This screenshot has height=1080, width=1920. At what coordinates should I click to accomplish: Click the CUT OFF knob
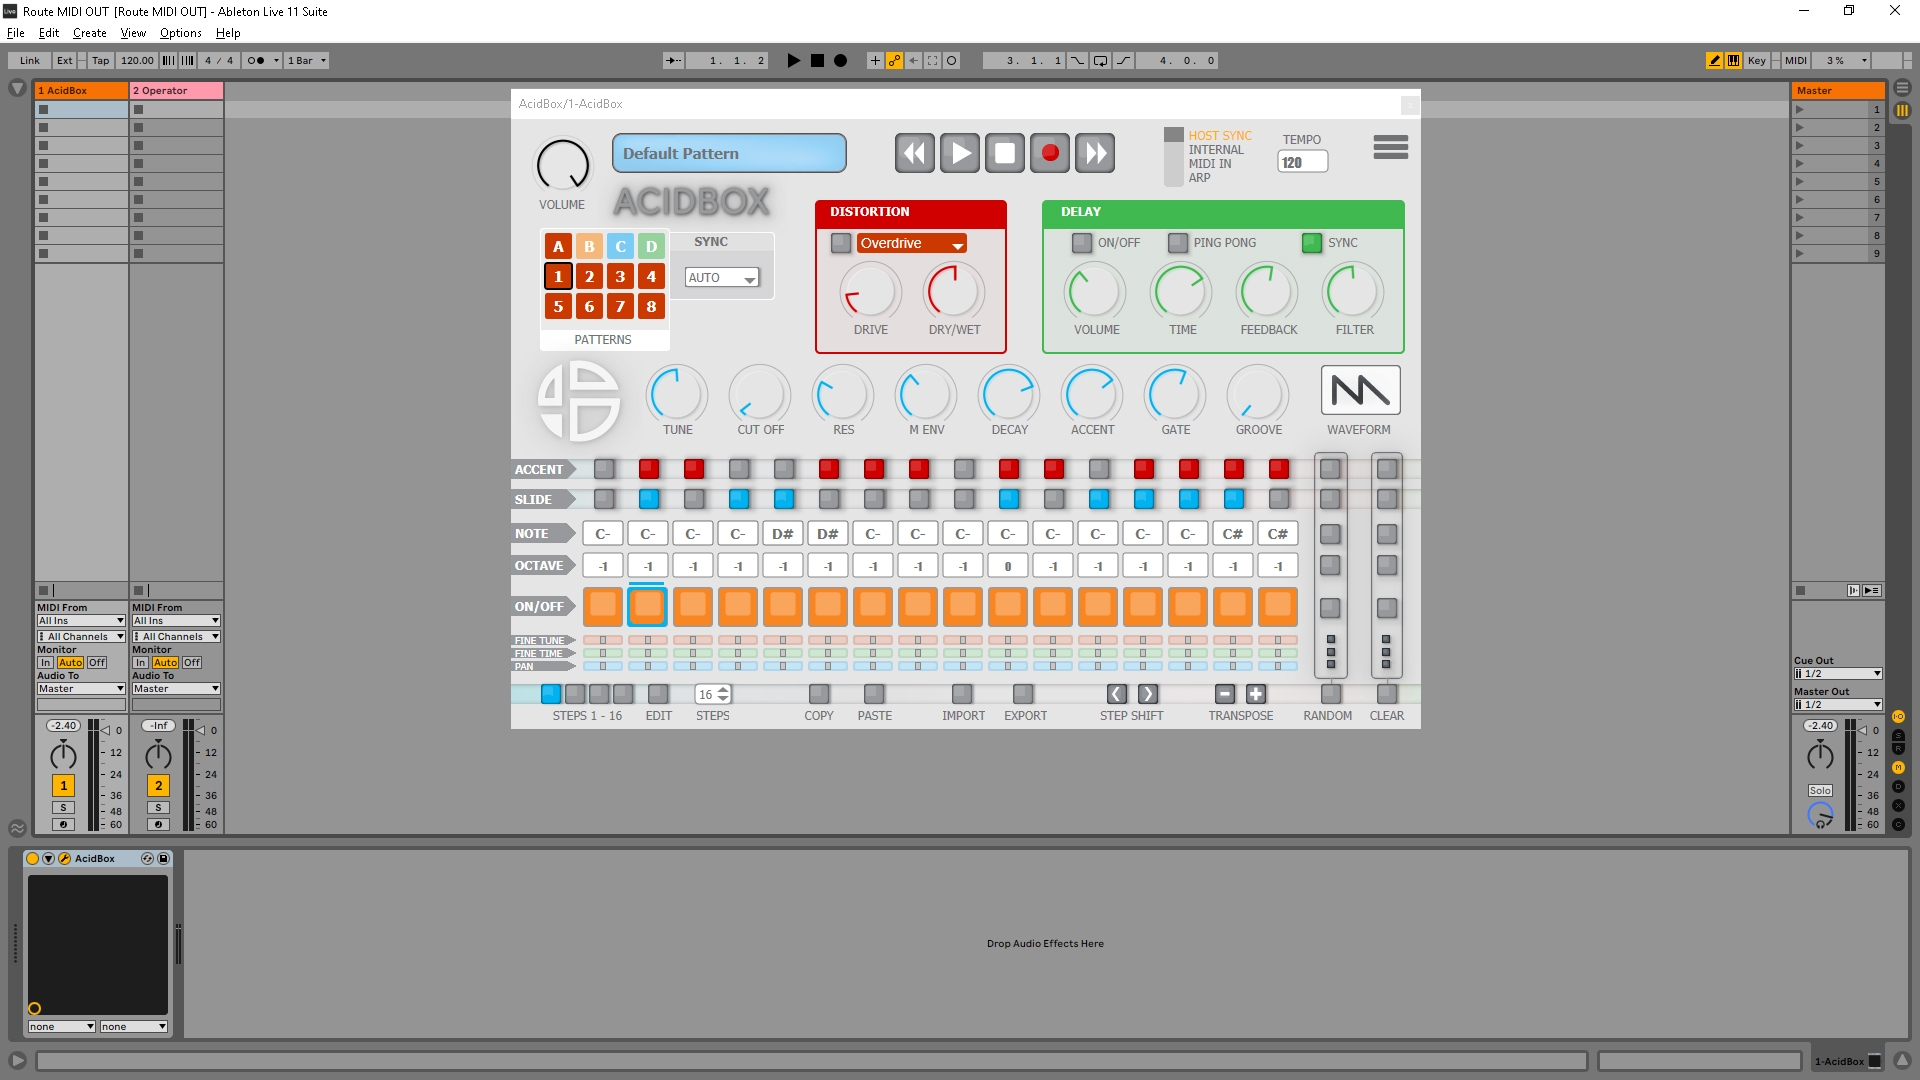tap(760, 394)
